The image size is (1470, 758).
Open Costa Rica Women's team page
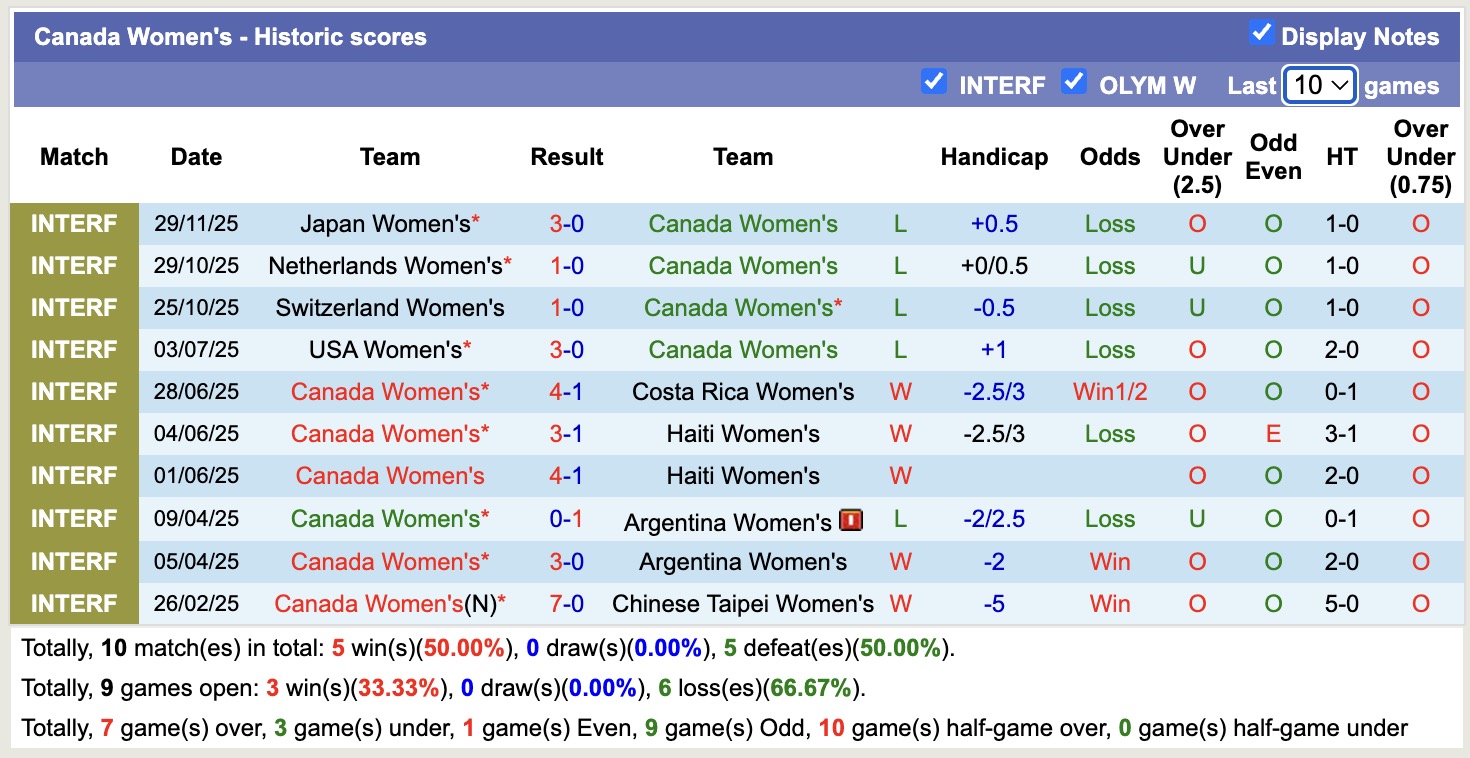743,392
